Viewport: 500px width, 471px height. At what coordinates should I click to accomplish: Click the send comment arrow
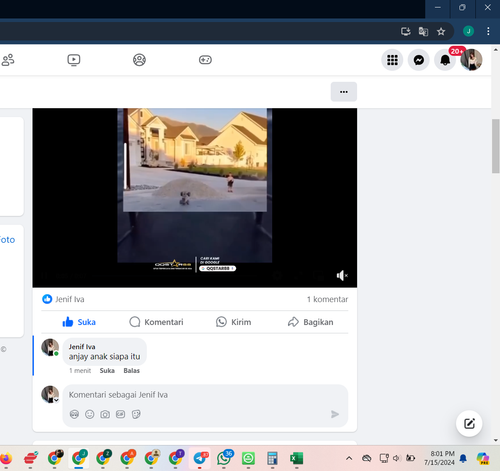coord(335,414)
